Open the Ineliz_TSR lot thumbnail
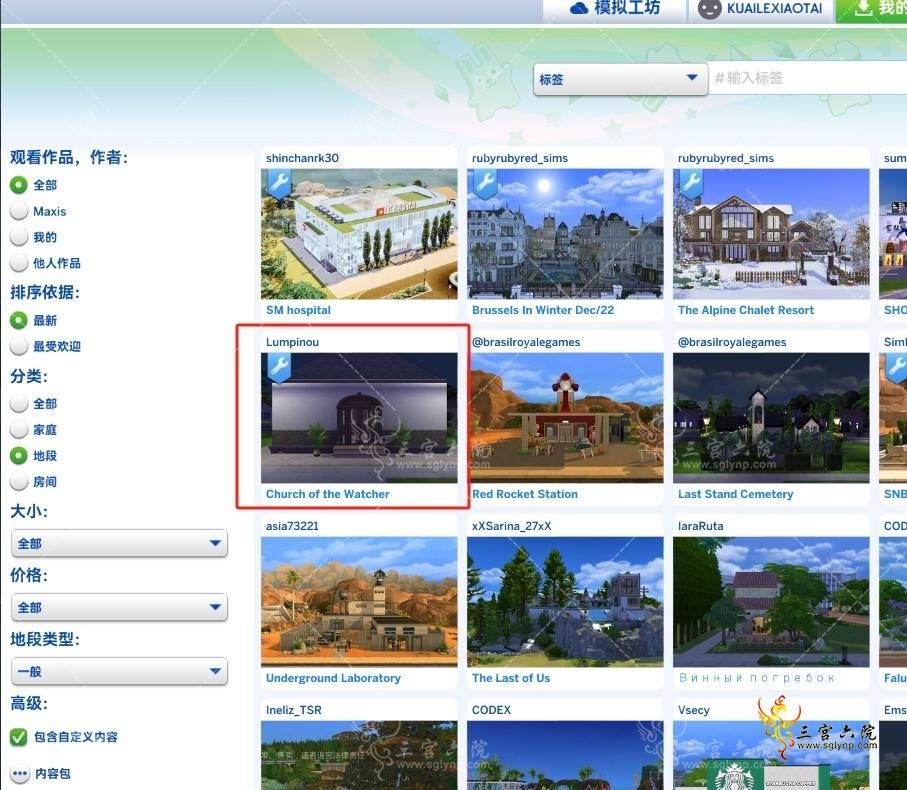Viewport: 907px width, 790px height. 359,755
